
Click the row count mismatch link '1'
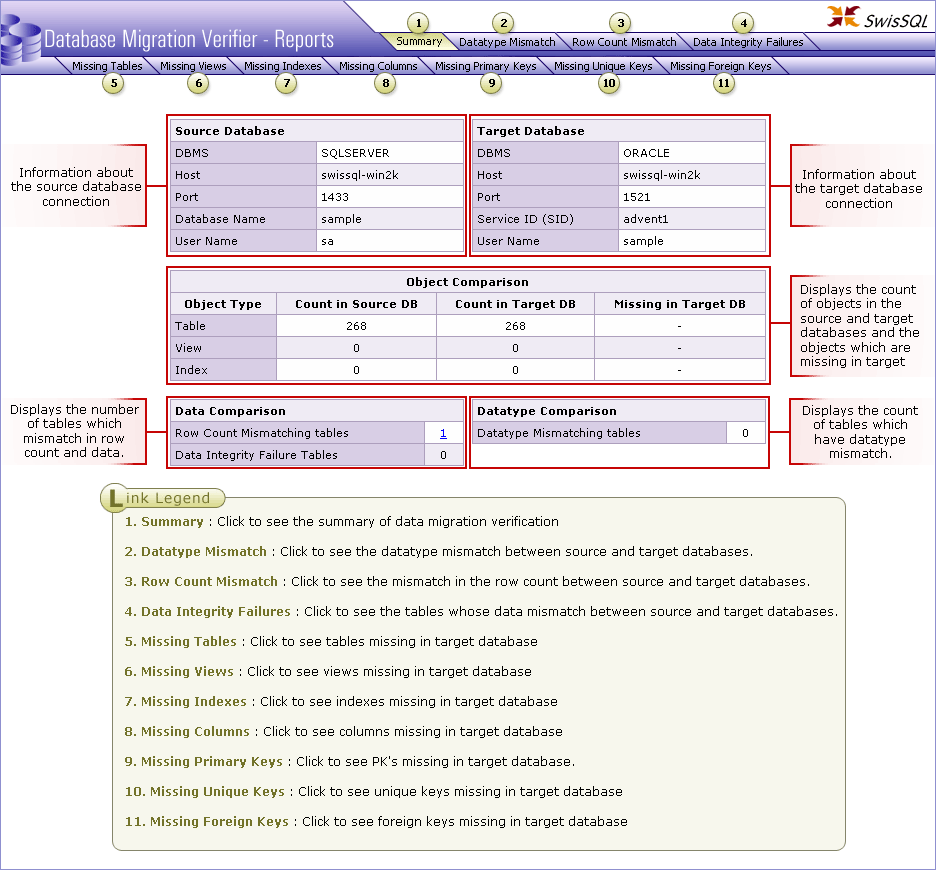(x=443, y=433)
